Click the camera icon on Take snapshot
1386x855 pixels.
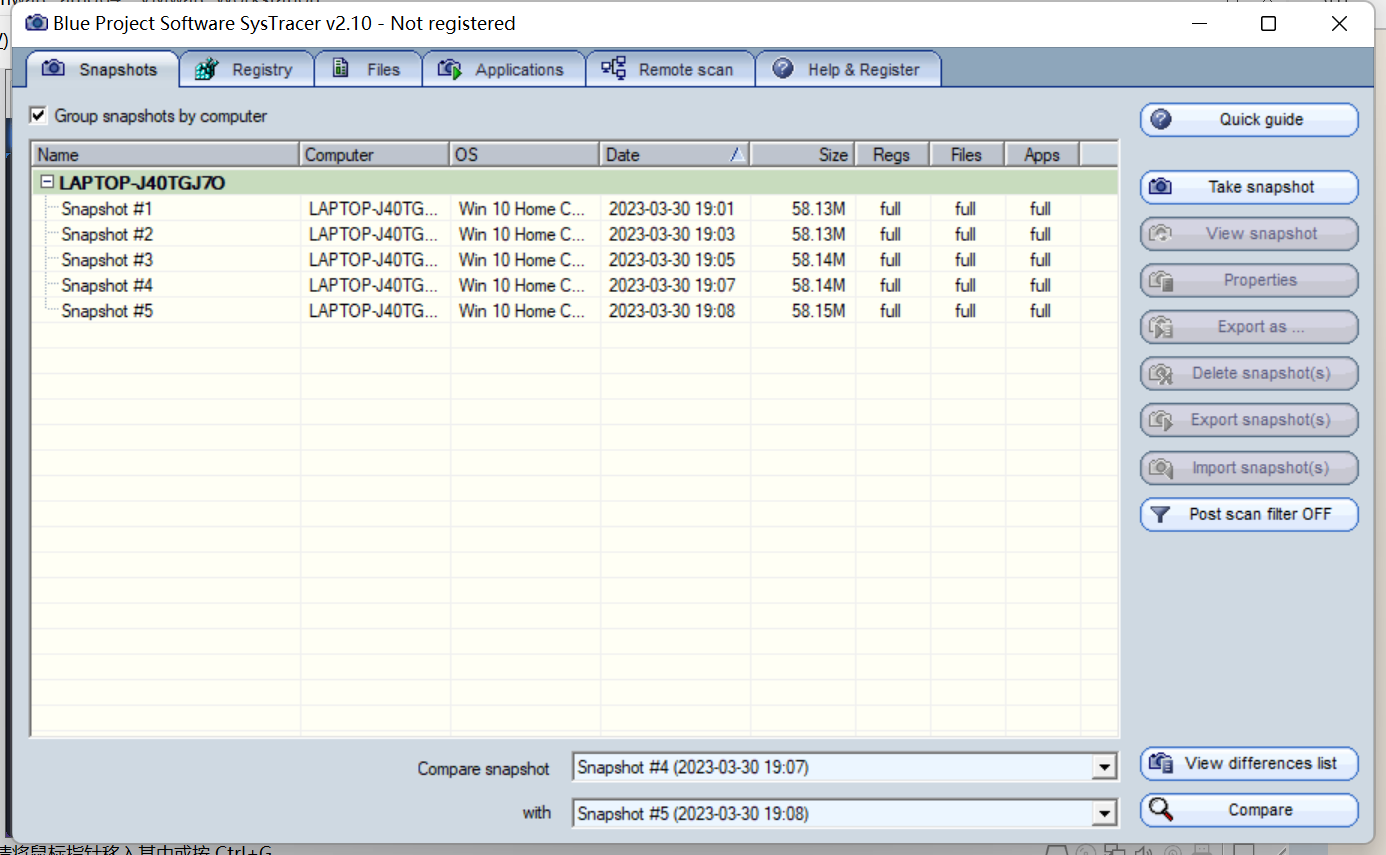(1160, 187)
